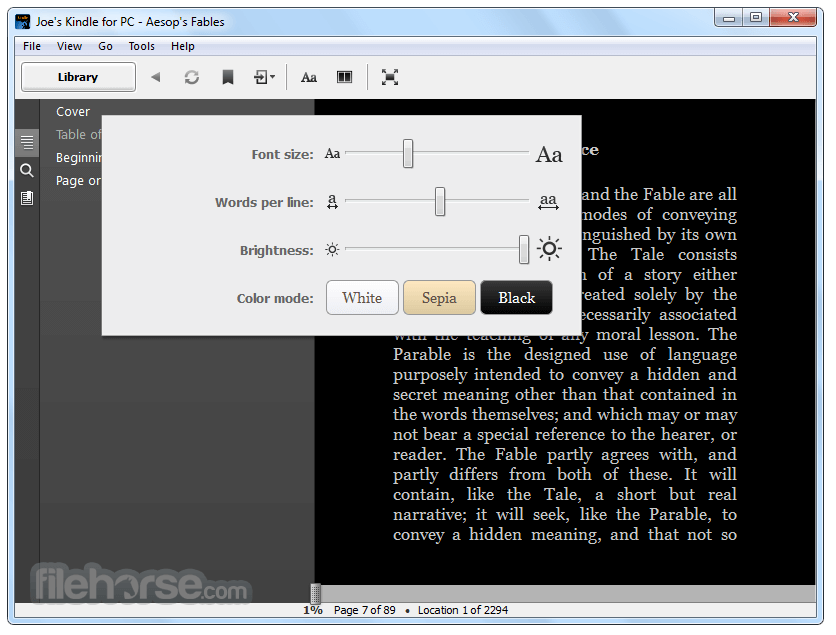
Task: Click the 'Location 1 of 2294' status text
Action: (463, 610)
